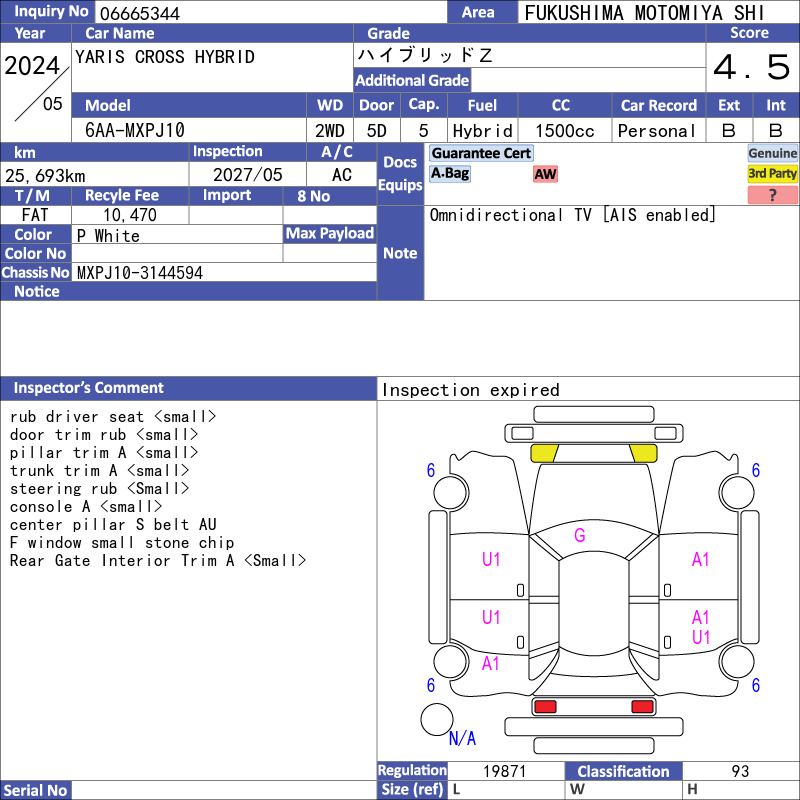The height and width of the screenshot is (800, 800).
Task: Click the color value P White
Action: tap(108, 236)
